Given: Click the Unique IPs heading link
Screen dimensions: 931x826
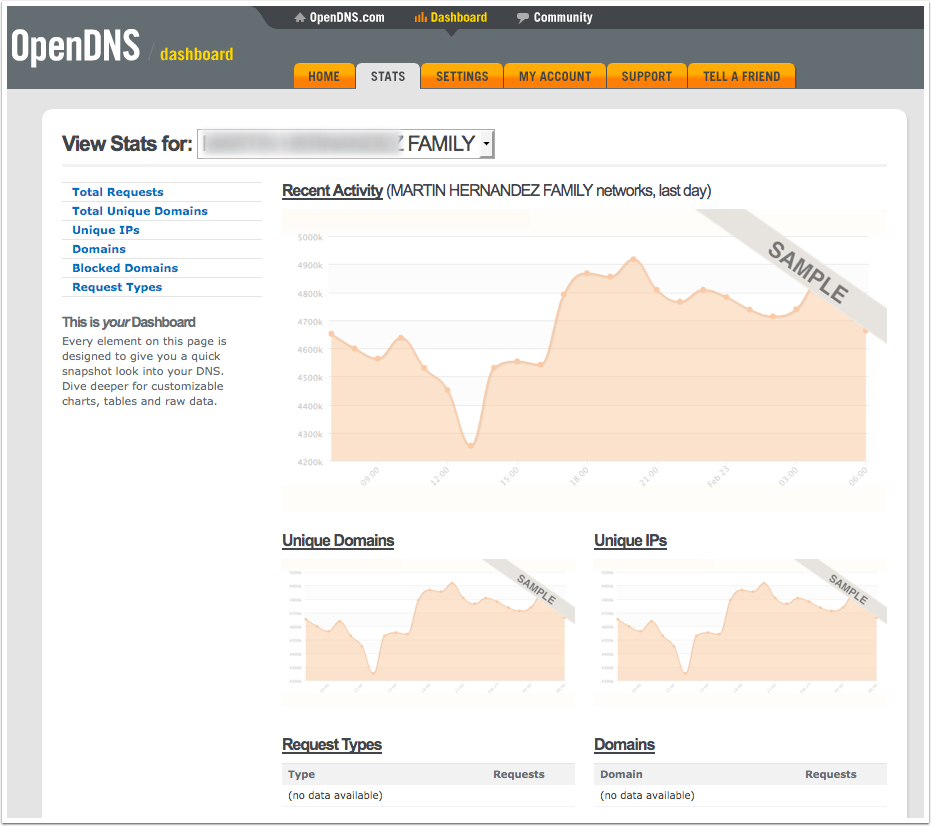Looking at the screenshot, I should click(x=630, y=540).
